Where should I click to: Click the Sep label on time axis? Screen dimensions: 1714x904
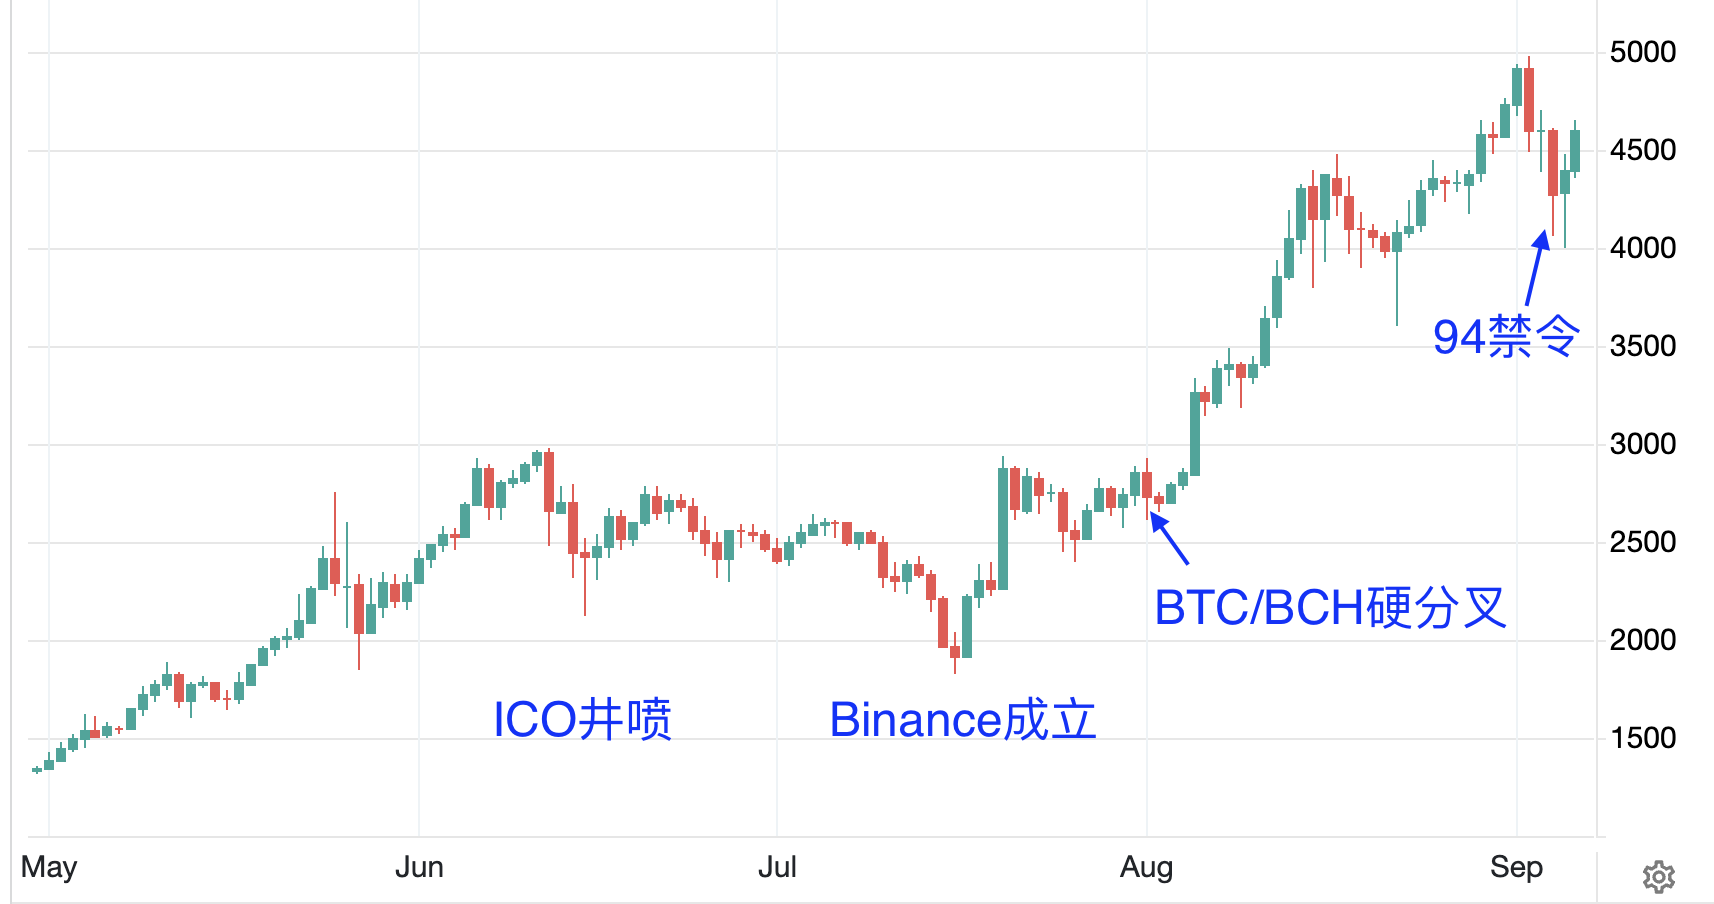pos(1516,867)
